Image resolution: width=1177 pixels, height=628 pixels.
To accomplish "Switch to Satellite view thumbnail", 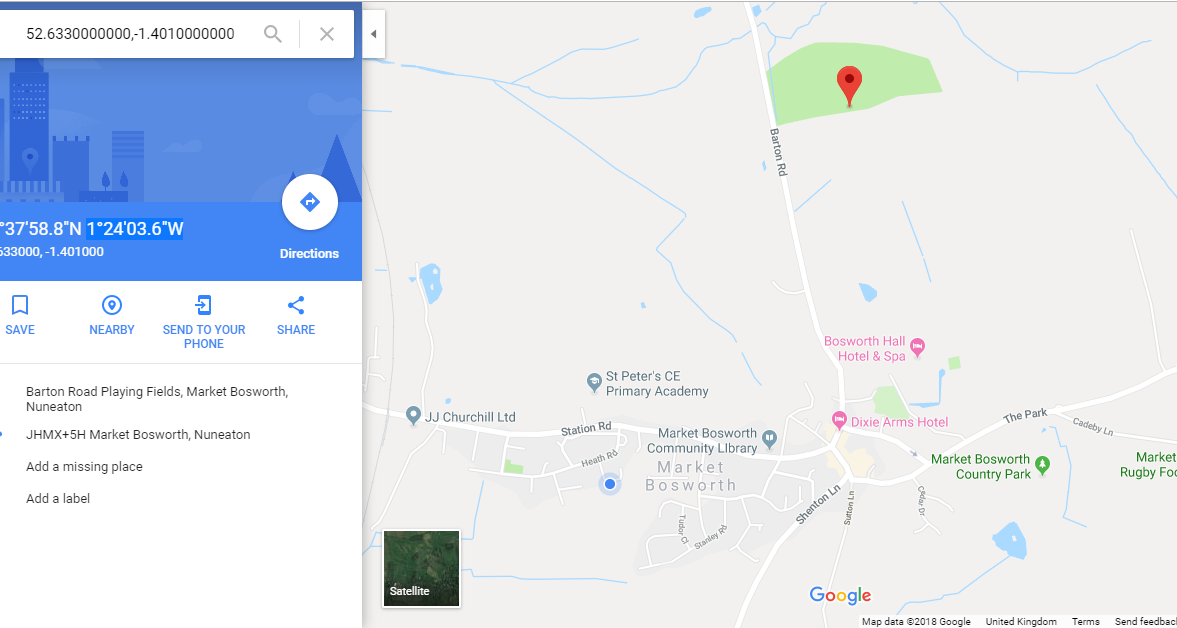I will [x=421, y=568].
